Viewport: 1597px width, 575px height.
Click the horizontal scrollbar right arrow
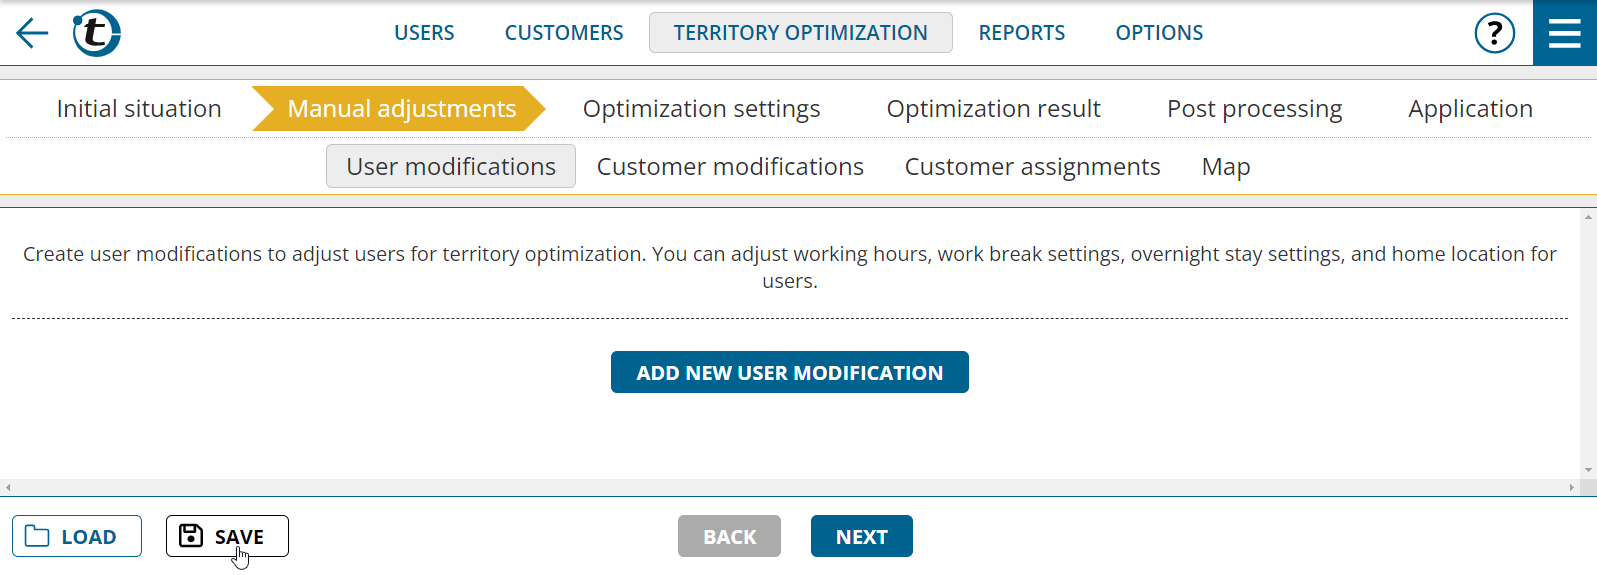[1571, 488]
